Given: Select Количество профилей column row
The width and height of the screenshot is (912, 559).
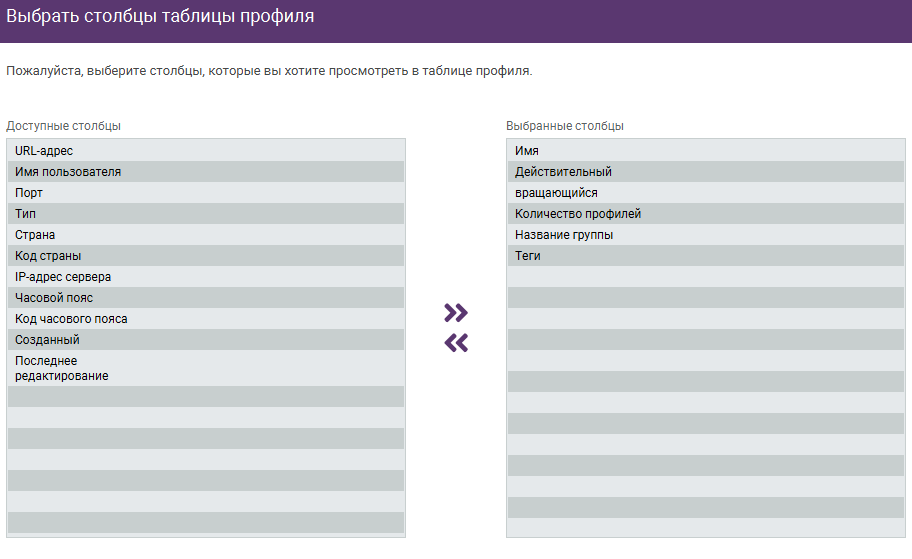Looking at the screenshot, I should tap(706, 213).
